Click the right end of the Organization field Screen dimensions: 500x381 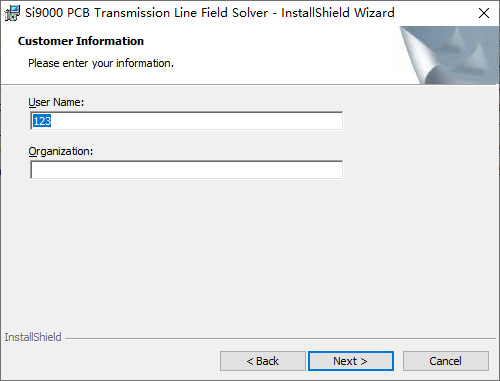coord(333,170)
